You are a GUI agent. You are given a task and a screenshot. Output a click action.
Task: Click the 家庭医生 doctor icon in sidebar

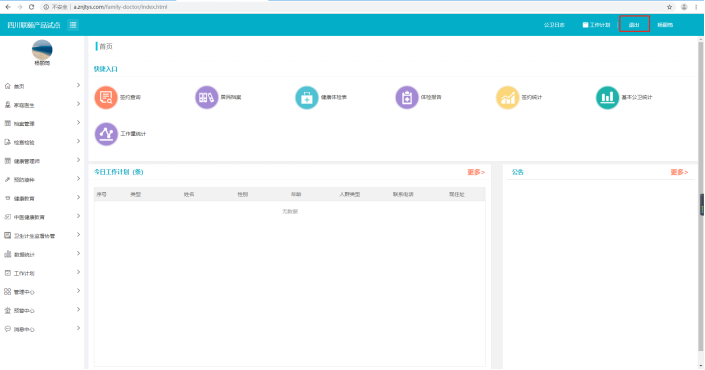[8, 105]
